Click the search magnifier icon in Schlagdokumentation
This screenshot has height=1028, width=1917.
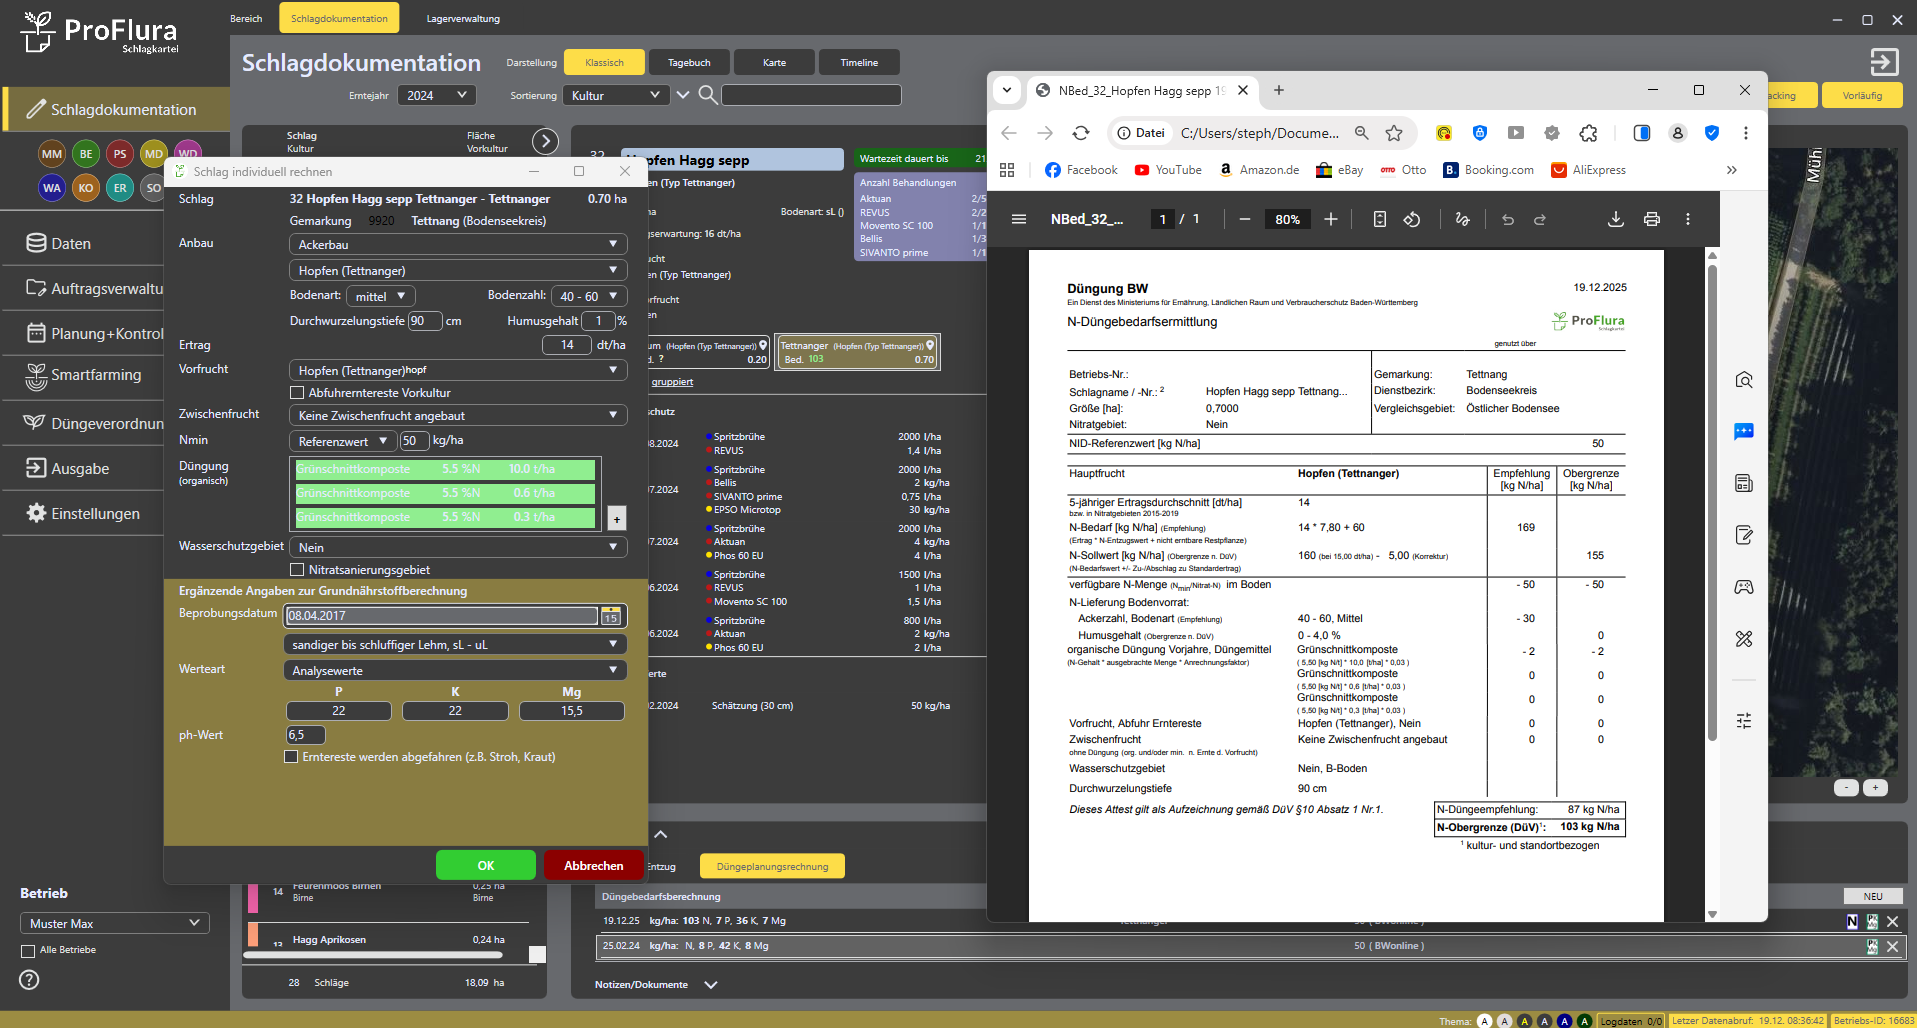[x=707, y=95]
